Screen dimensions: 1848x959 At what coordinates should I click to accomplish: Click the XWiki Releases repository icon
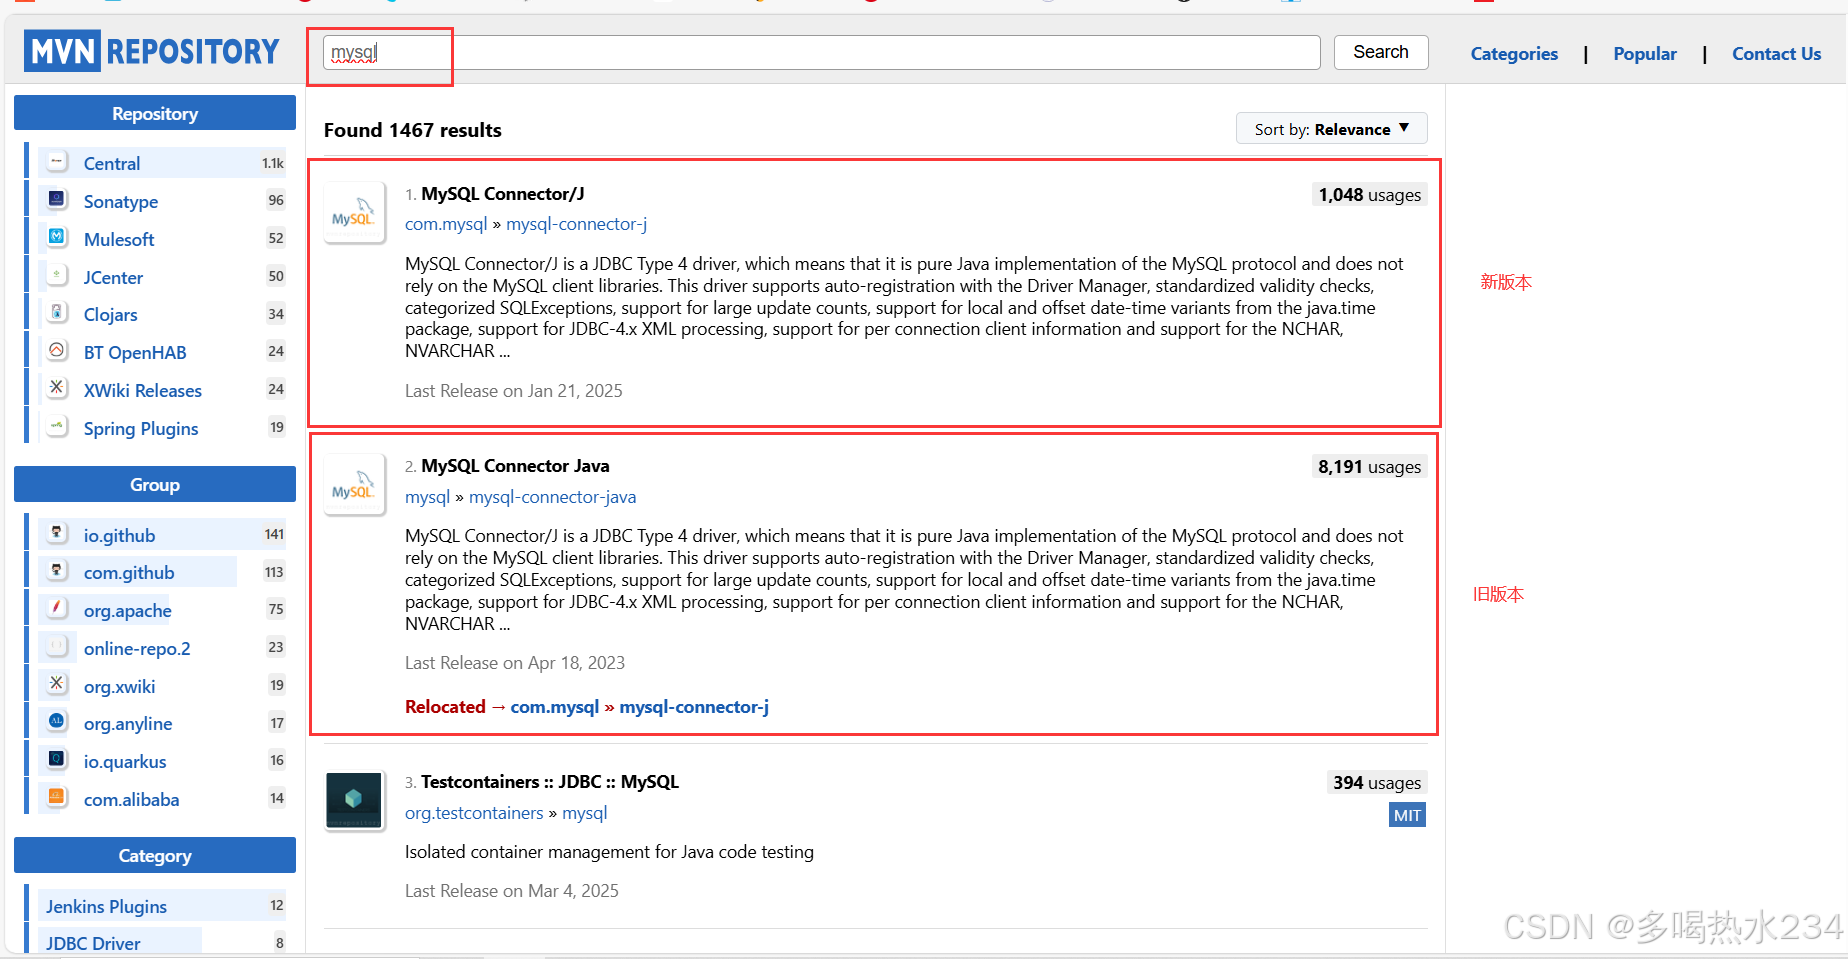click(x=57, y=389)
